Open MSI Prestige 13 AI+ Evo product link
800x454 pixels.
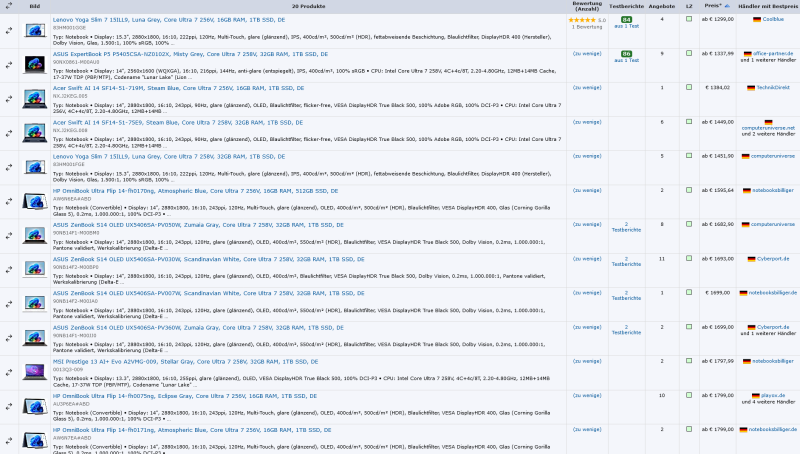185,361
